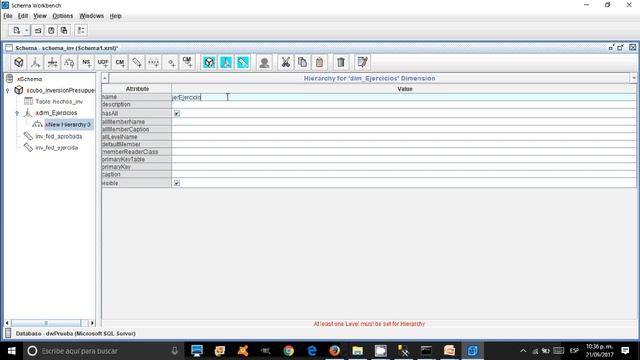Collapse the dim_Ejercicios dimension node
Screen dimensions: 640x360
pos(17,113)
